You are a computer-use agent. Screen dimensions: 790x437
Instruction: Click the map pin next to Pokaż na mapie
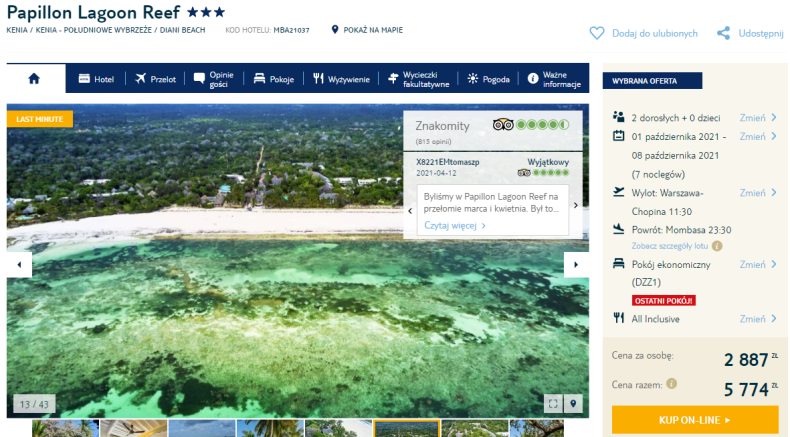coord(335,30)
